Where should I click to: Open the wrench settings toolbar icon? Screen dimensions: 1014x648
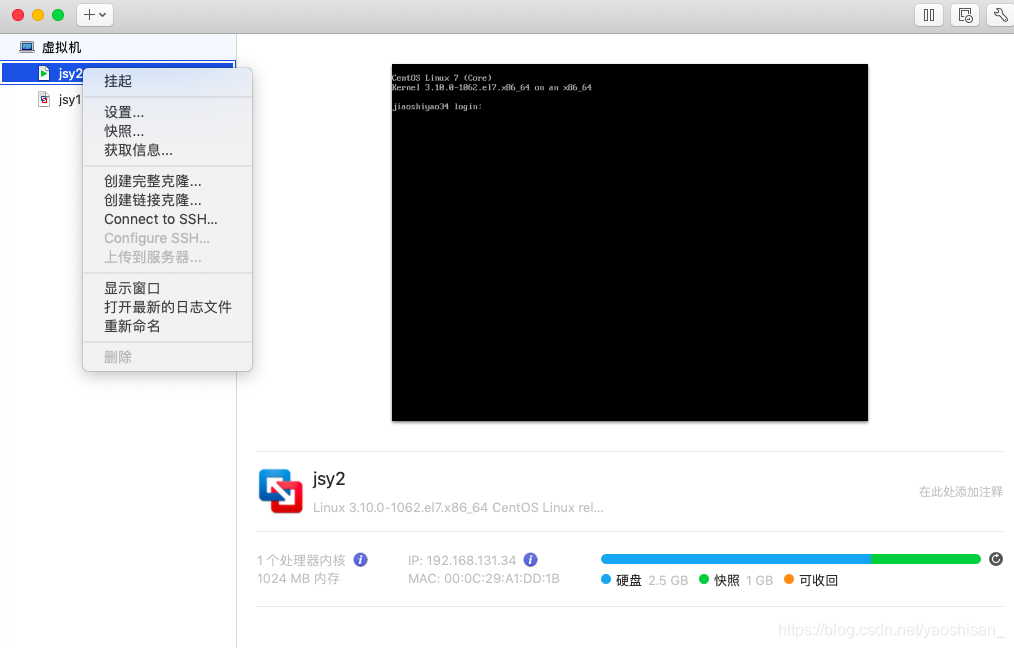(x=1000, y=15)
